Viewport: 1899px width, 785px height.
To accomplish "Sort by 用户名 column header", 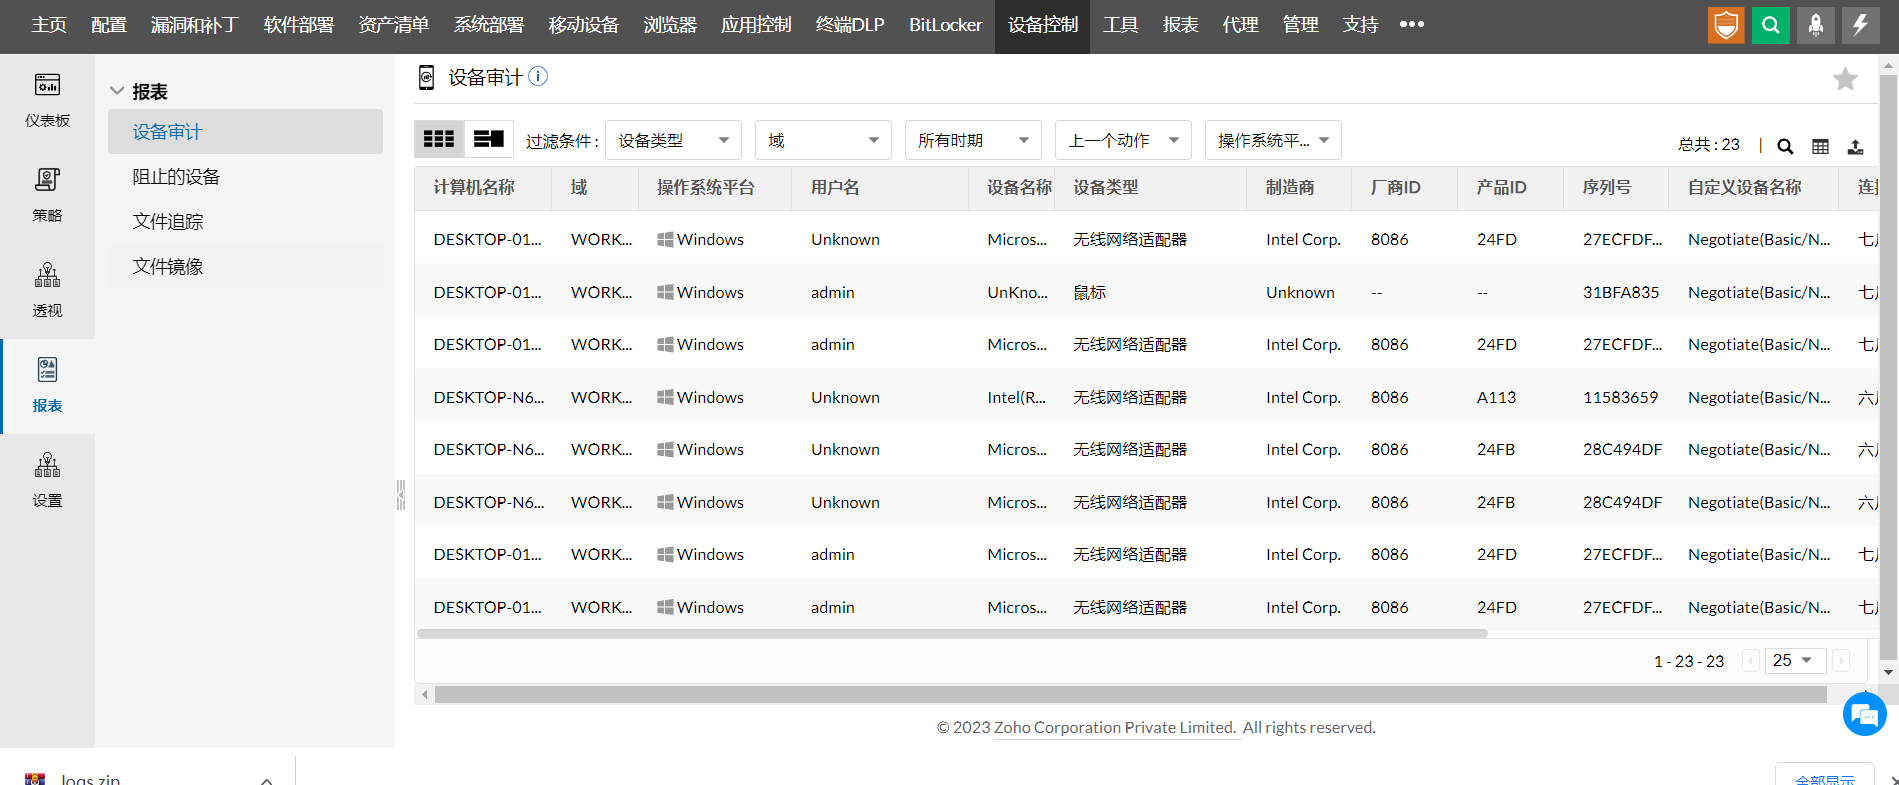I will pos(835,187).
